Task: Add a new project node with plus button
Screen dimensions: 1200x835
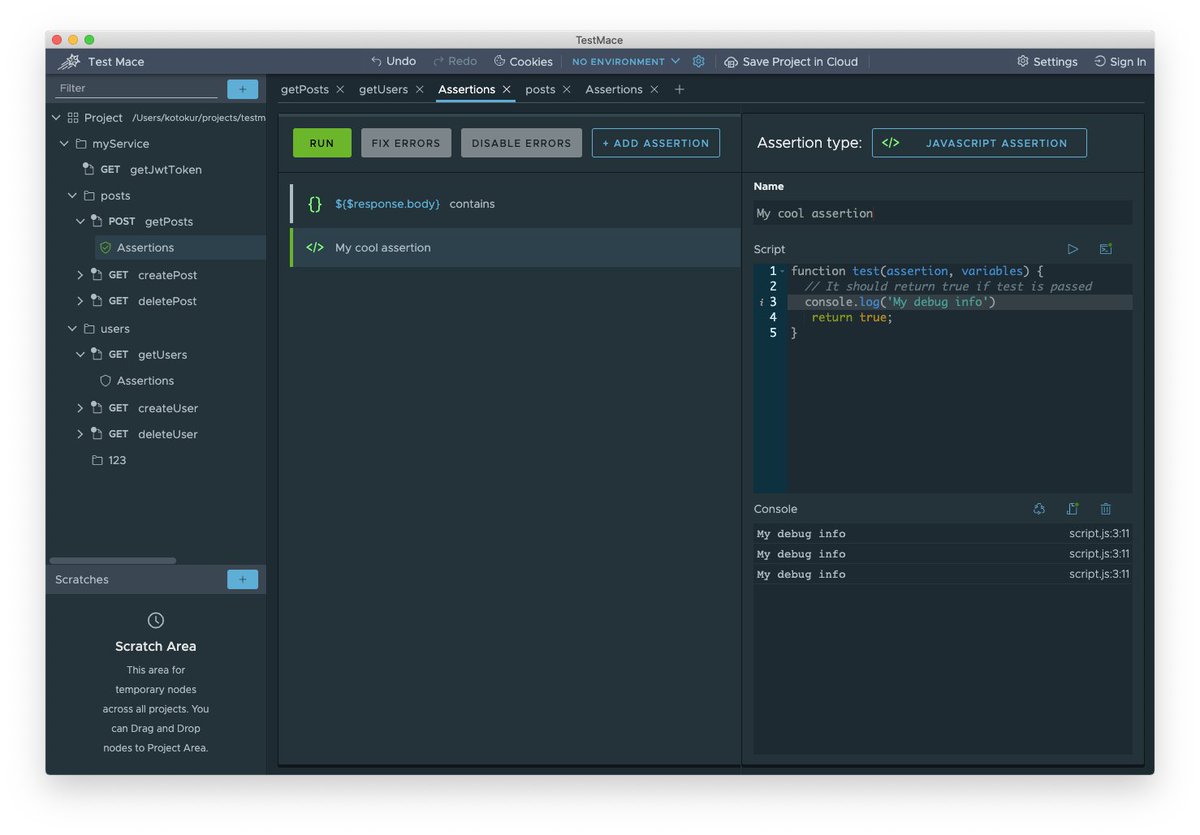Action: click(x=242, y=89)
